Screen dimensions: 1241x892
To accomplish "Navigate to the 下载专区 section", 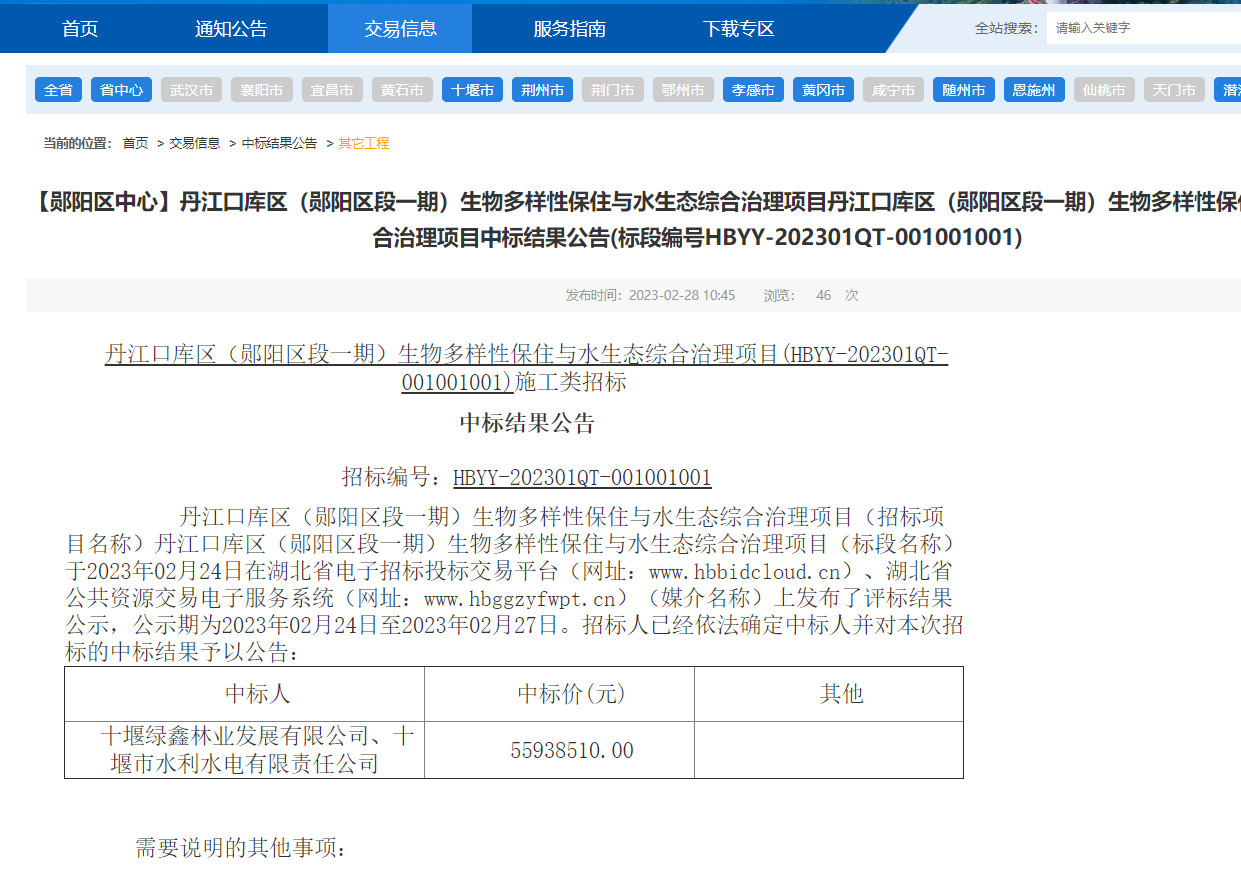I will coord(738,29).
